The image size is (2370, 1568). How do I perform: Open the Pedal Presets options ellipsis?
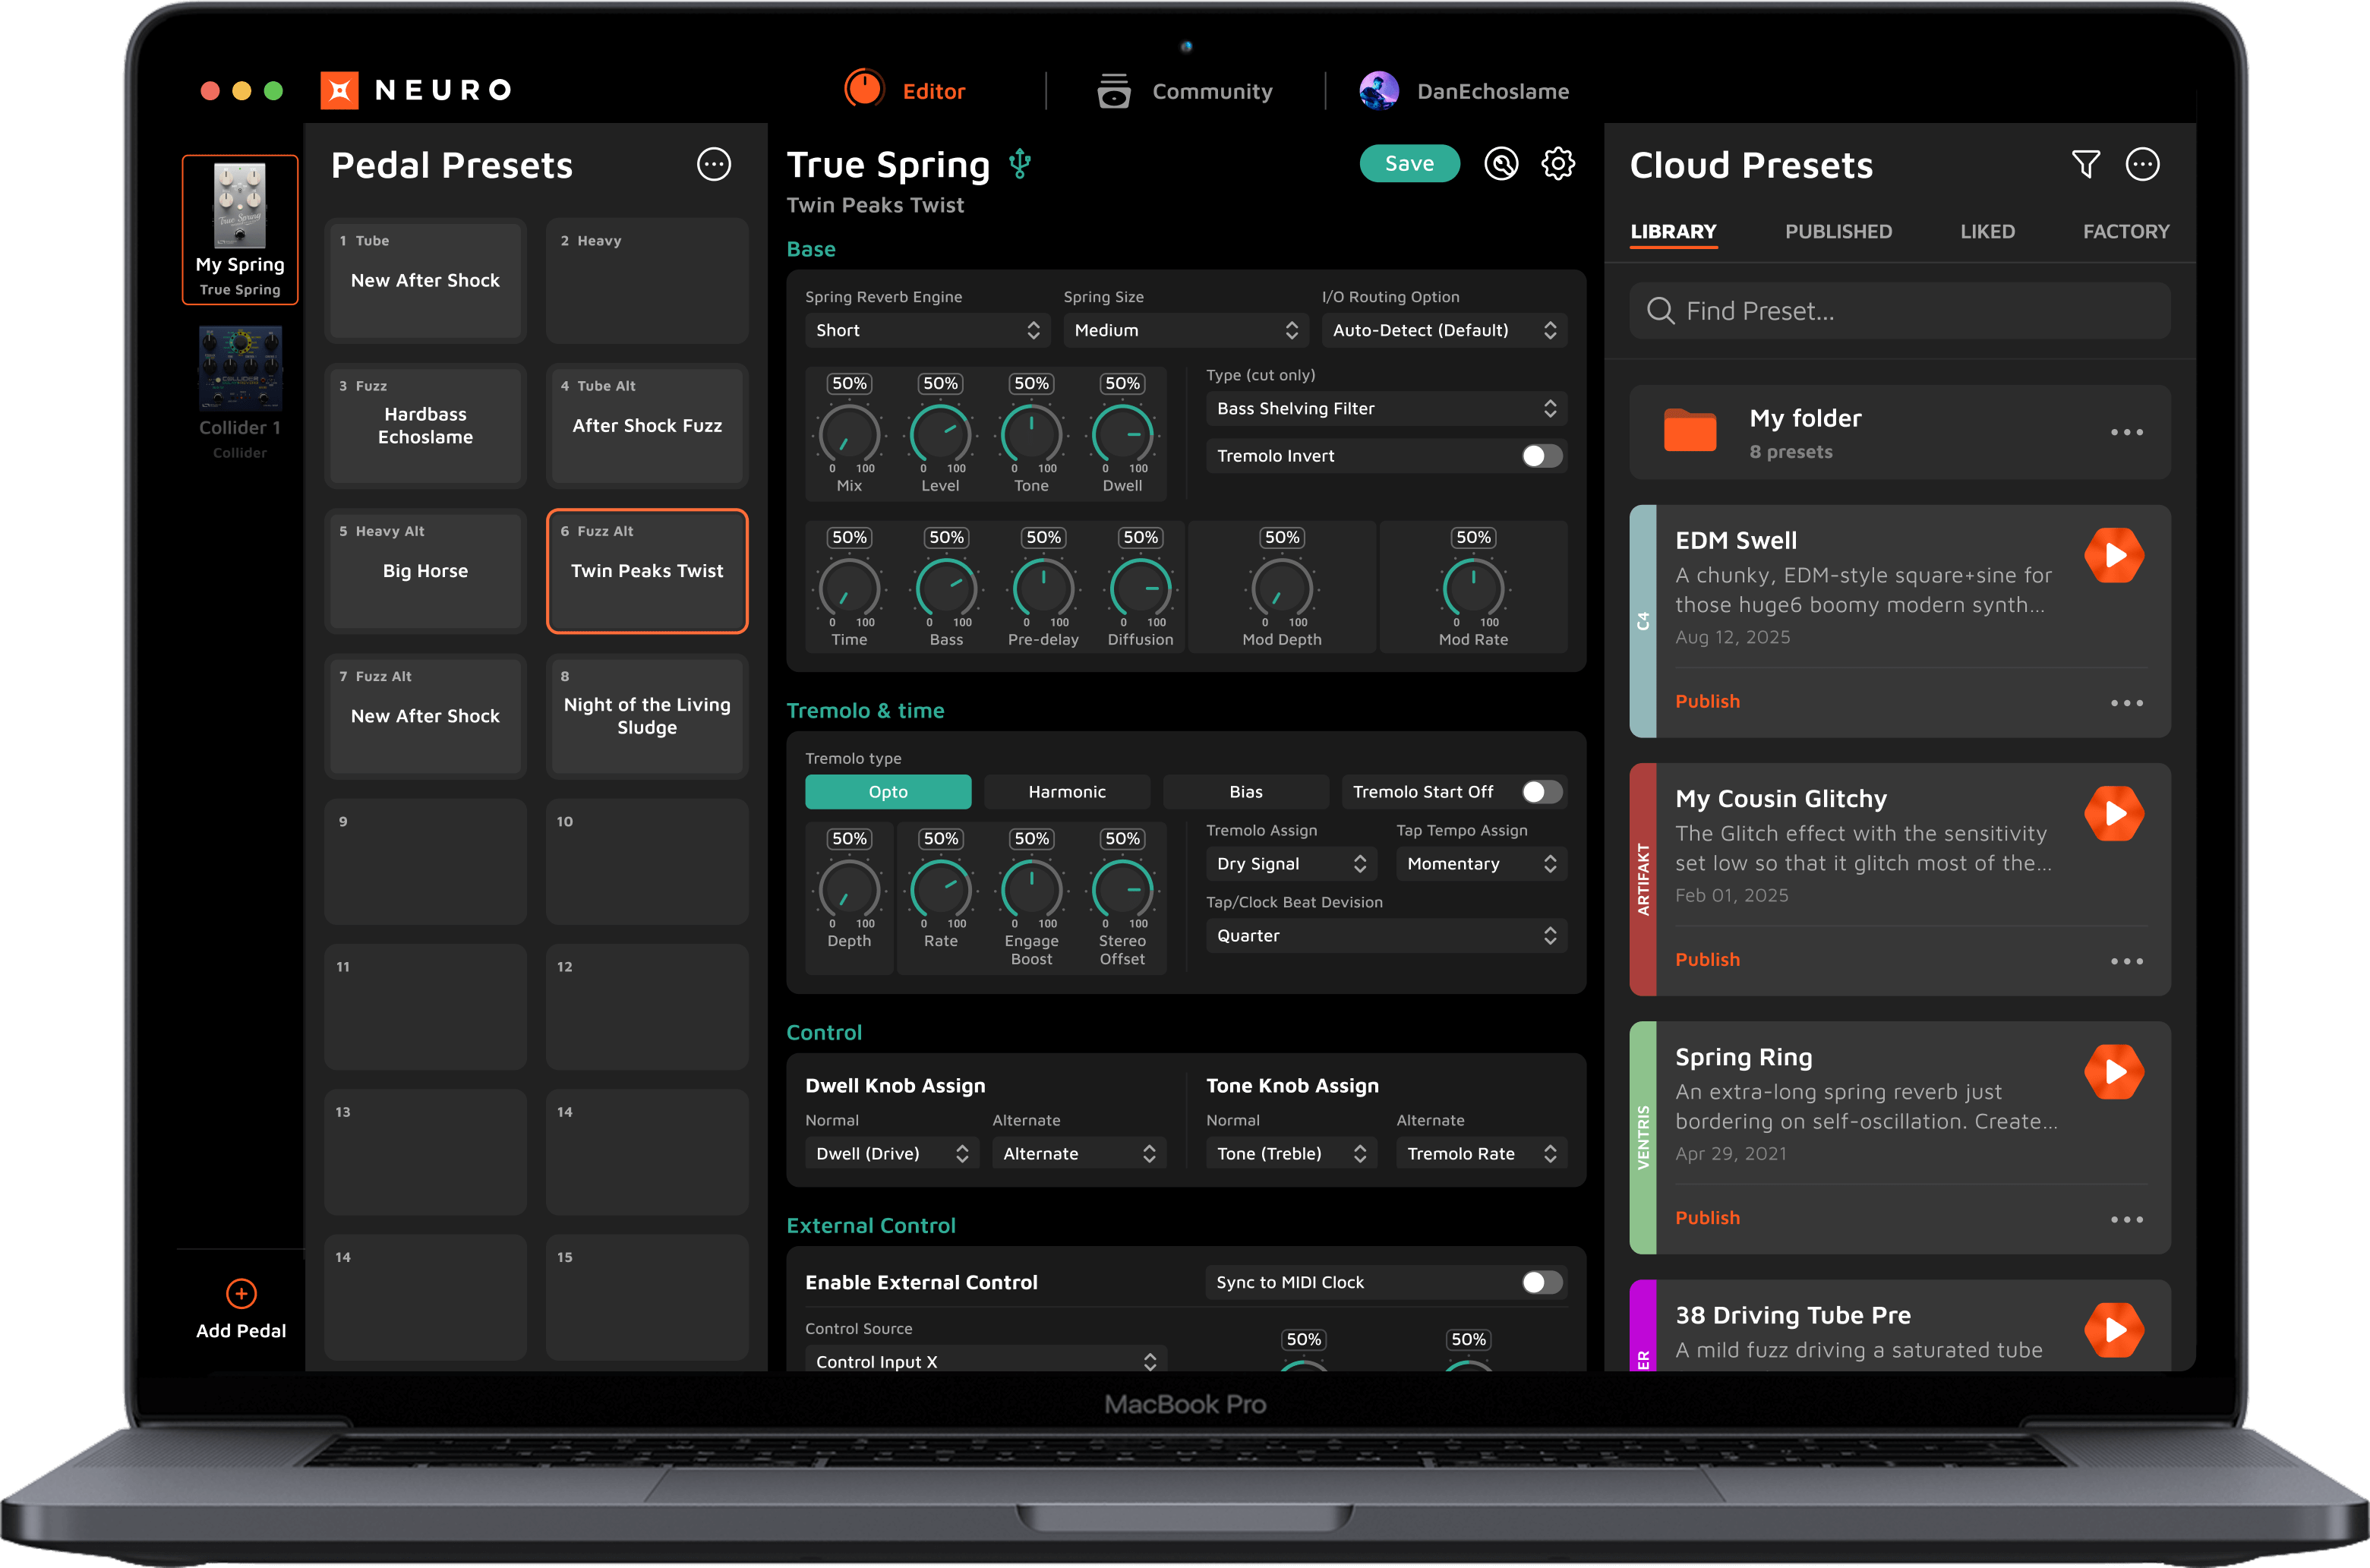tap(713, 164)
